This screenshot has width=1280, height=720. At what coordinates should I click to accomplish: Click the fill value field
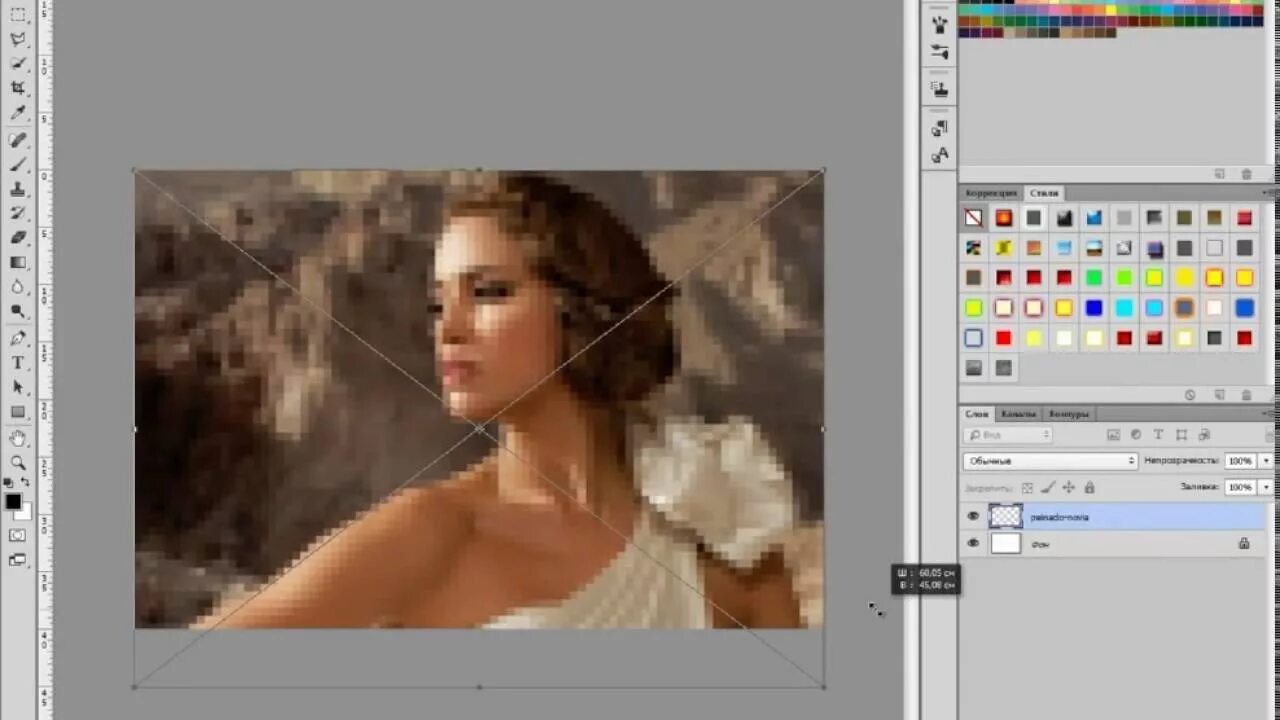point(1240,487)
